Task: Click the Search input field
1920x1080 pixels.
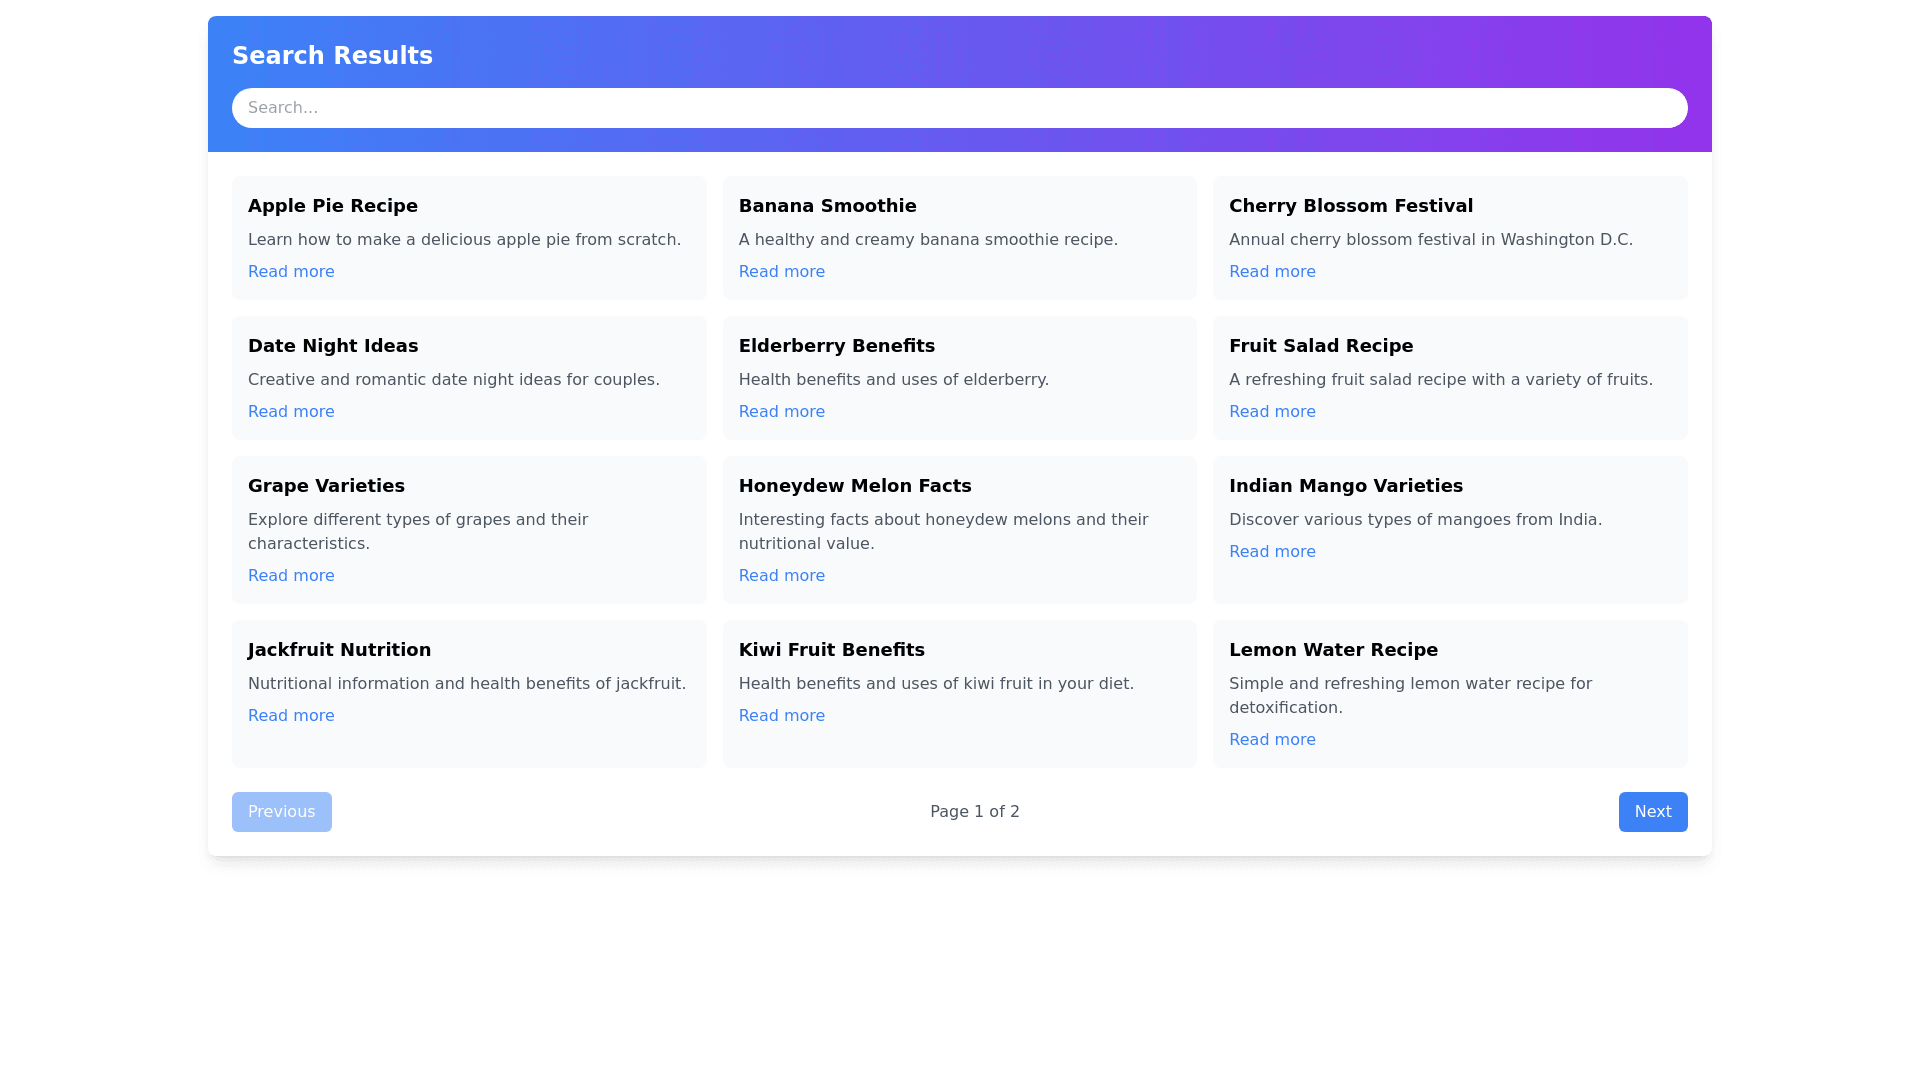Action: [x=959, y=108]
